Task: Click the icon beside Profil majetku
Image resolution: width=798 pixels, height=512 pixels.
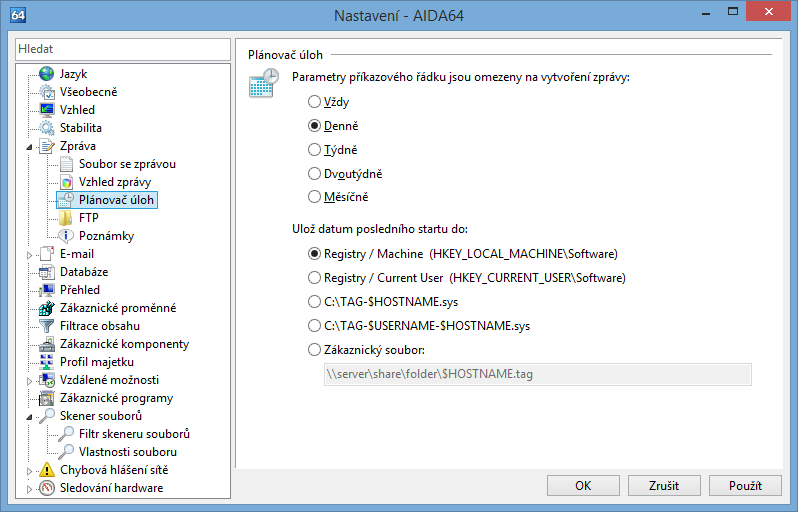Action: click(x=47, y=362)
